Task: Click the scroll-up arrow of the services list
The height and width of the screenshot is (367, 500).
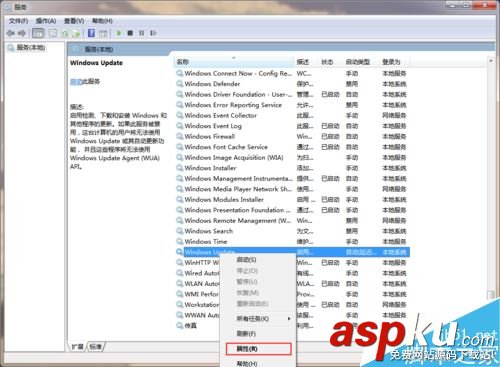Action: coord(491,61)
